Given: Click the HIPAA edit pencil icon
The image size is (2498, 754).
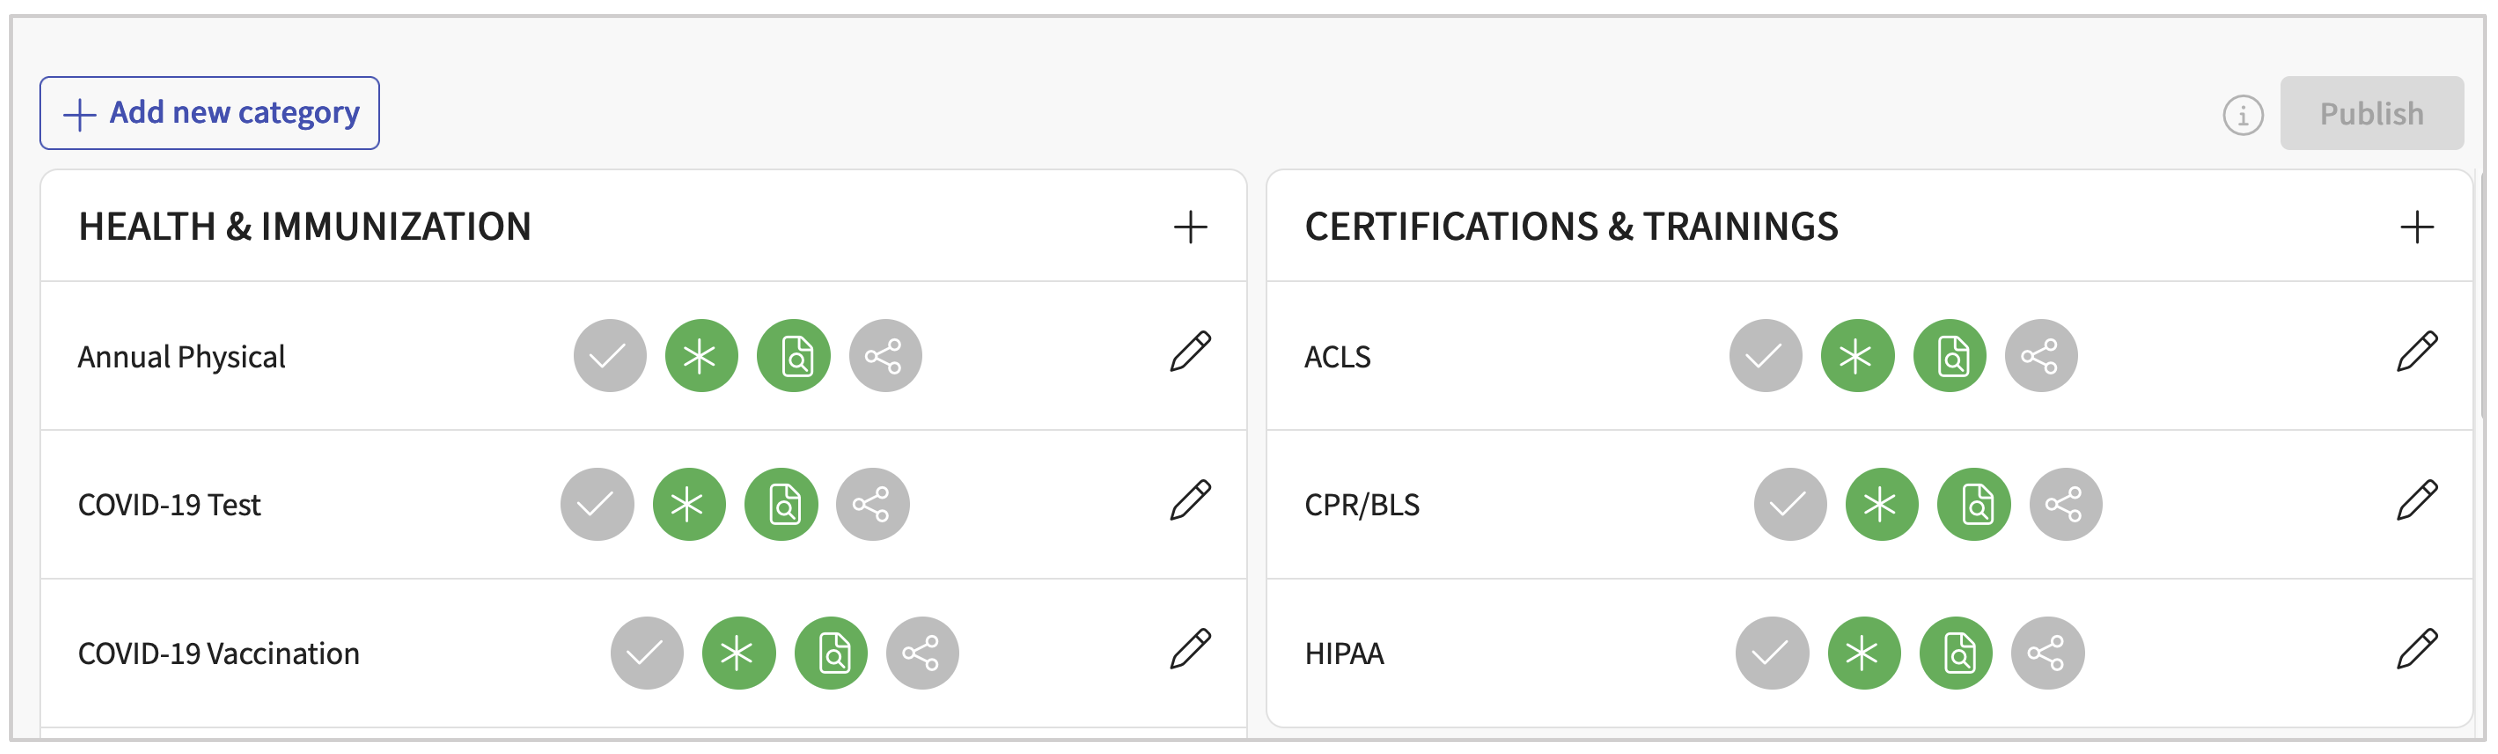Looking at the screenshot, I should tap(2417, 650).
